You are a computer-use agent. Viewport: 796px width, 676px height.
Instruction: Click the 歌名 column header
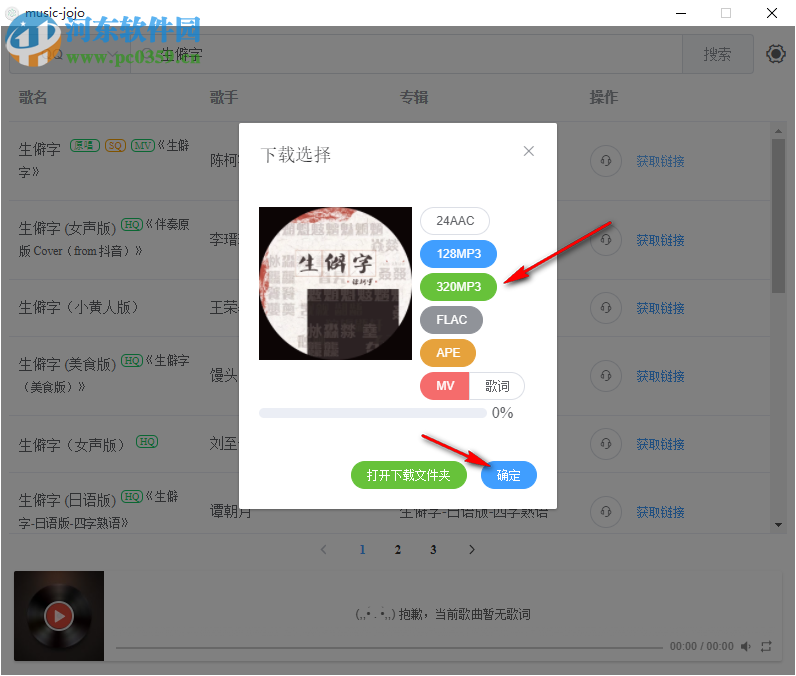(33, 97)
